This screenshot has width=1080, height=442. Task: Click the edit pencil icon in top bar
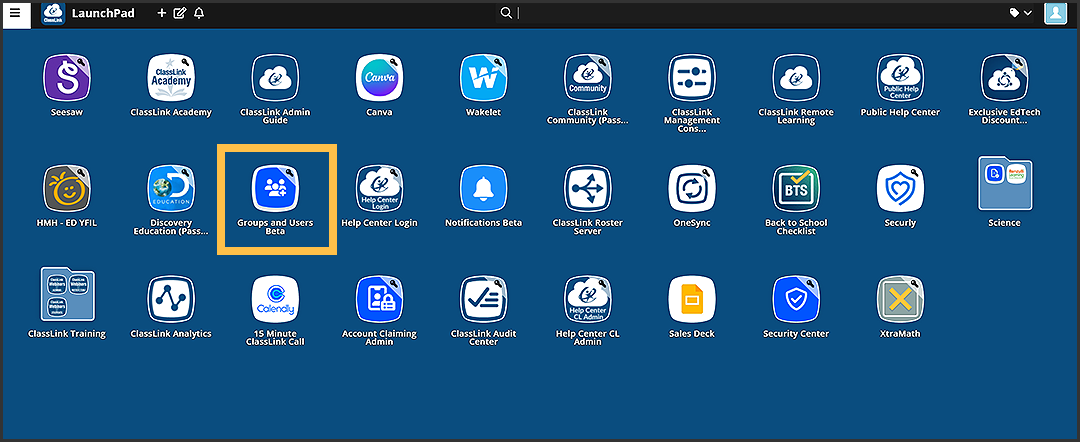(x=180, y=13)
